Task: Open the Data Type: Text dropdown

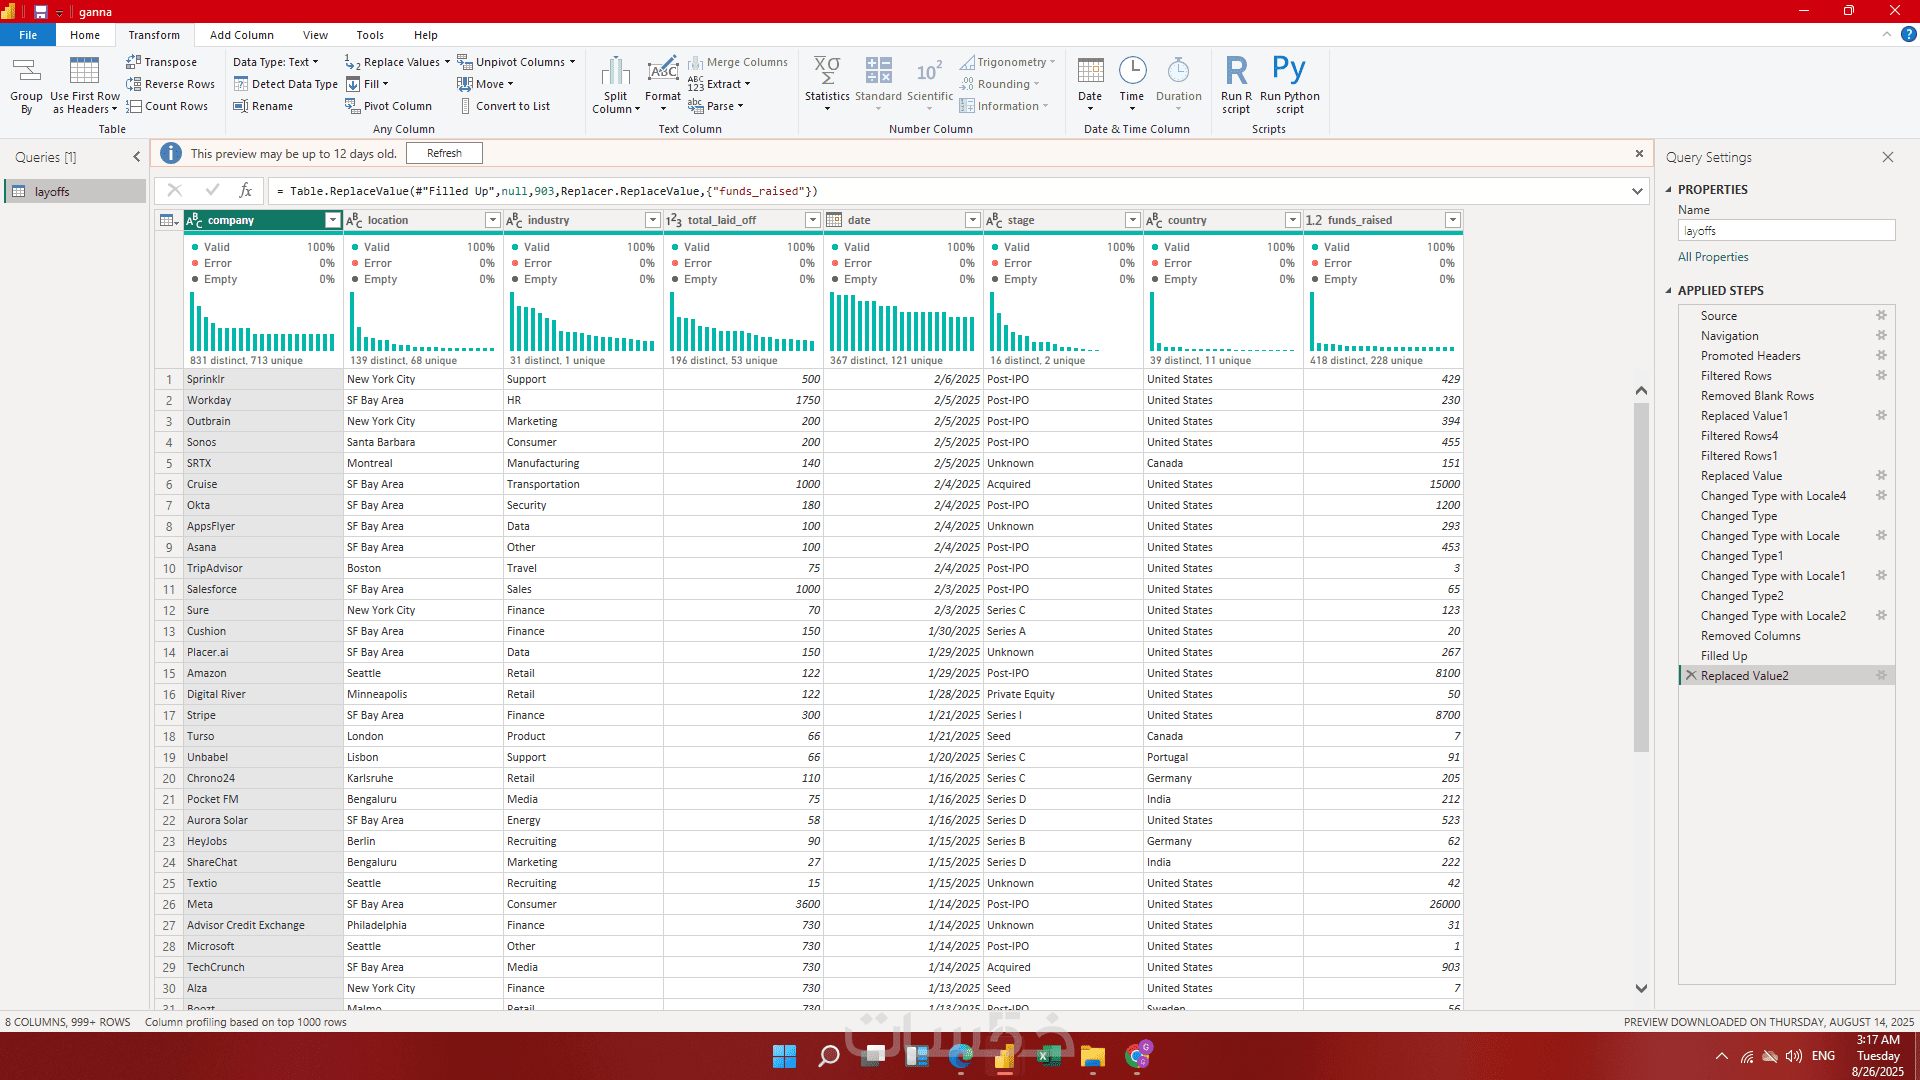Action: 276,62
